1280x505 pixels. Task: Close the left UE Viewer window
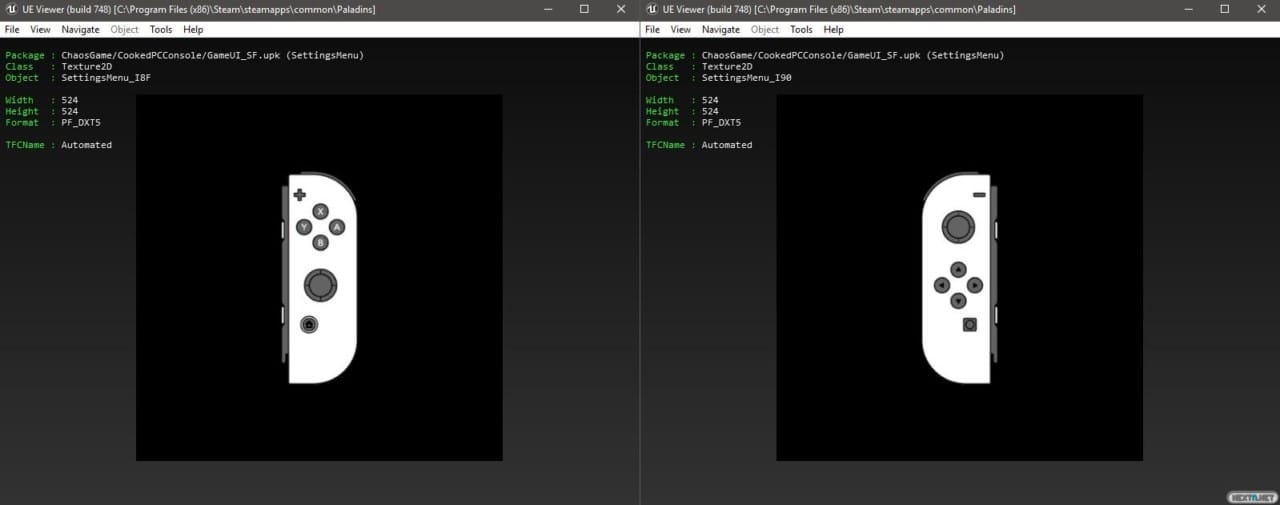pyautogui.click(x=621, y=9)
